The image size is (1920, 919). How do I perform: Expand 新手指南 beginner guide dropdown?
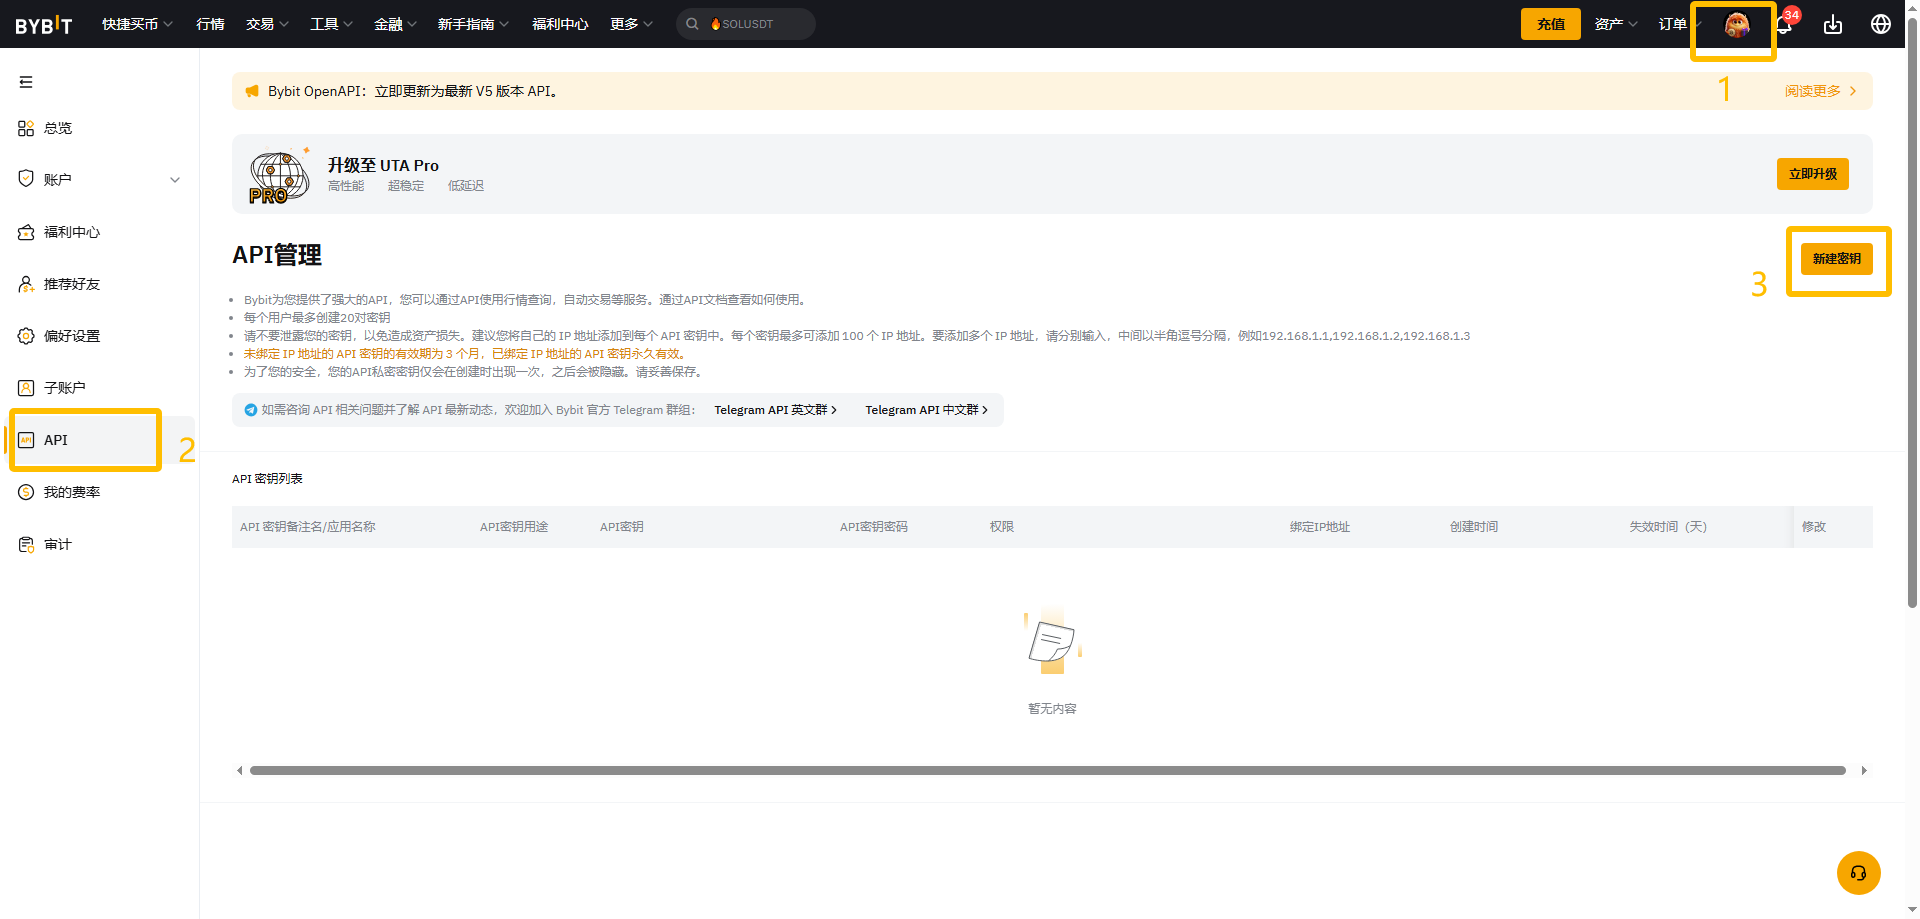[x=473, y=24]
